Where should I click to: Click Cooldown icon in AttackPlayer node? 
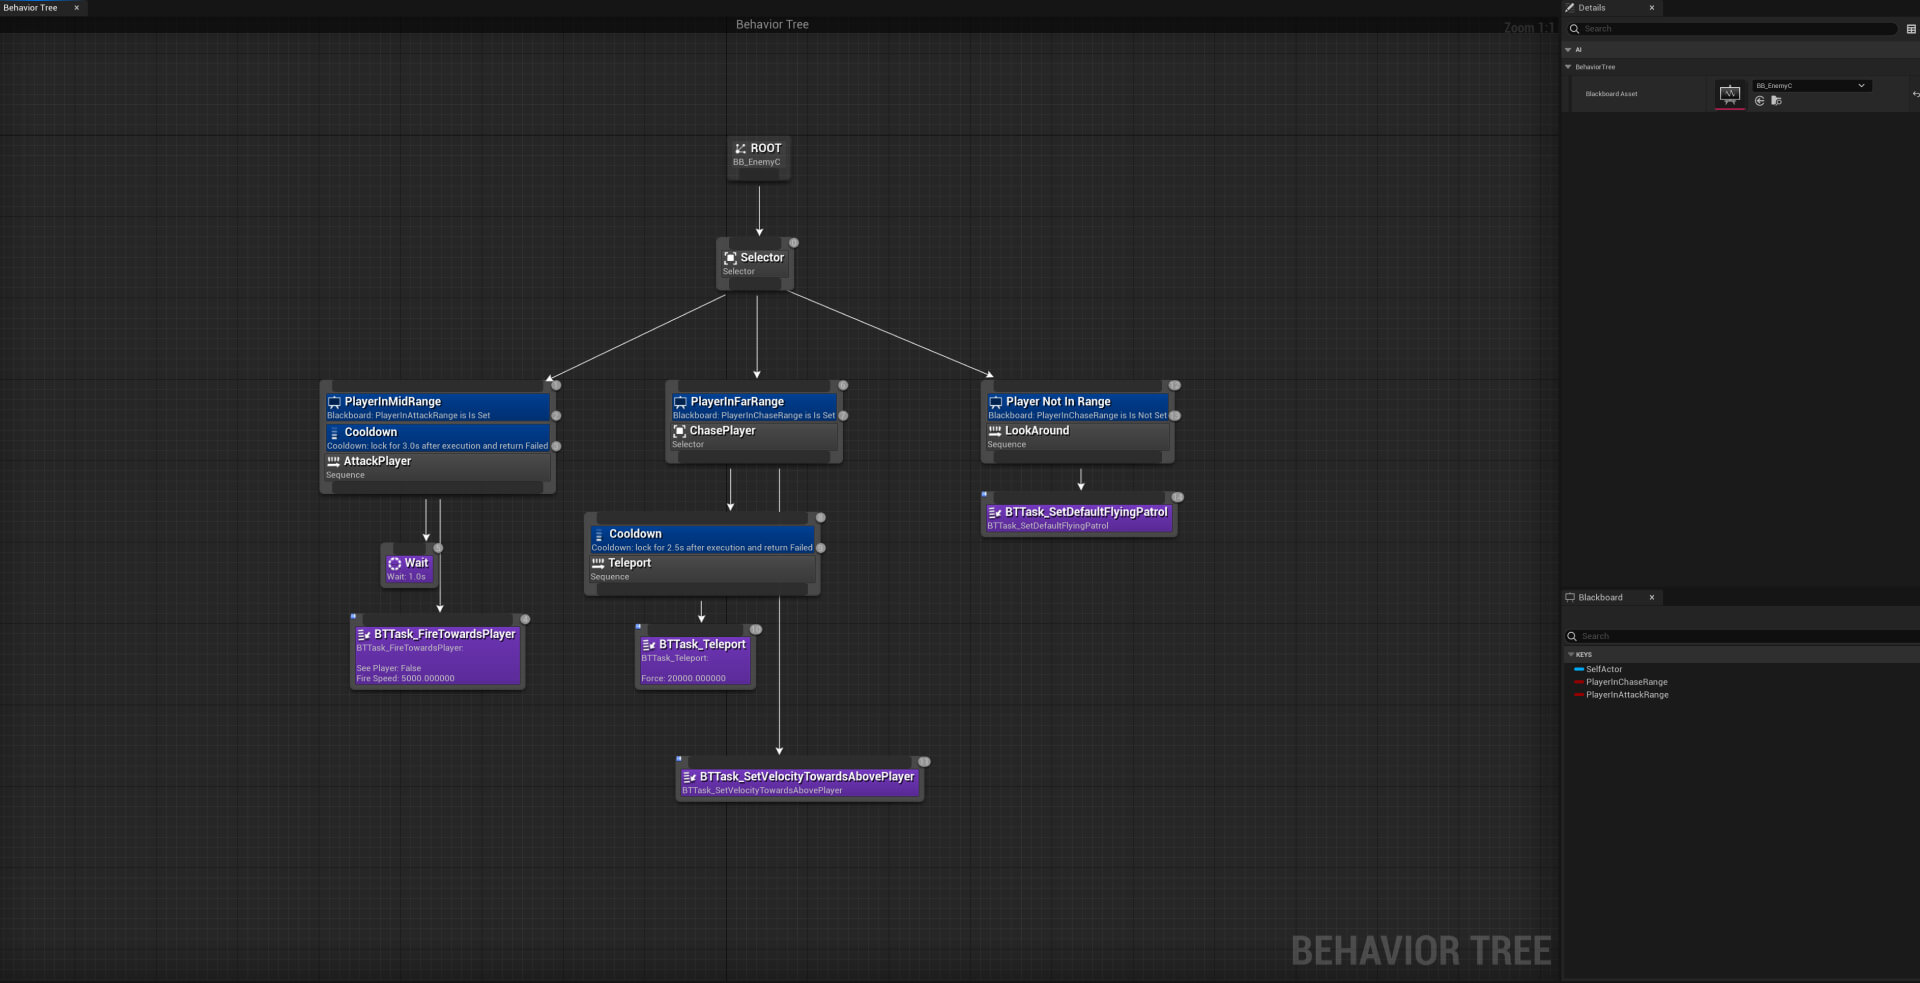pyautogui.click(x=334, y=433)
